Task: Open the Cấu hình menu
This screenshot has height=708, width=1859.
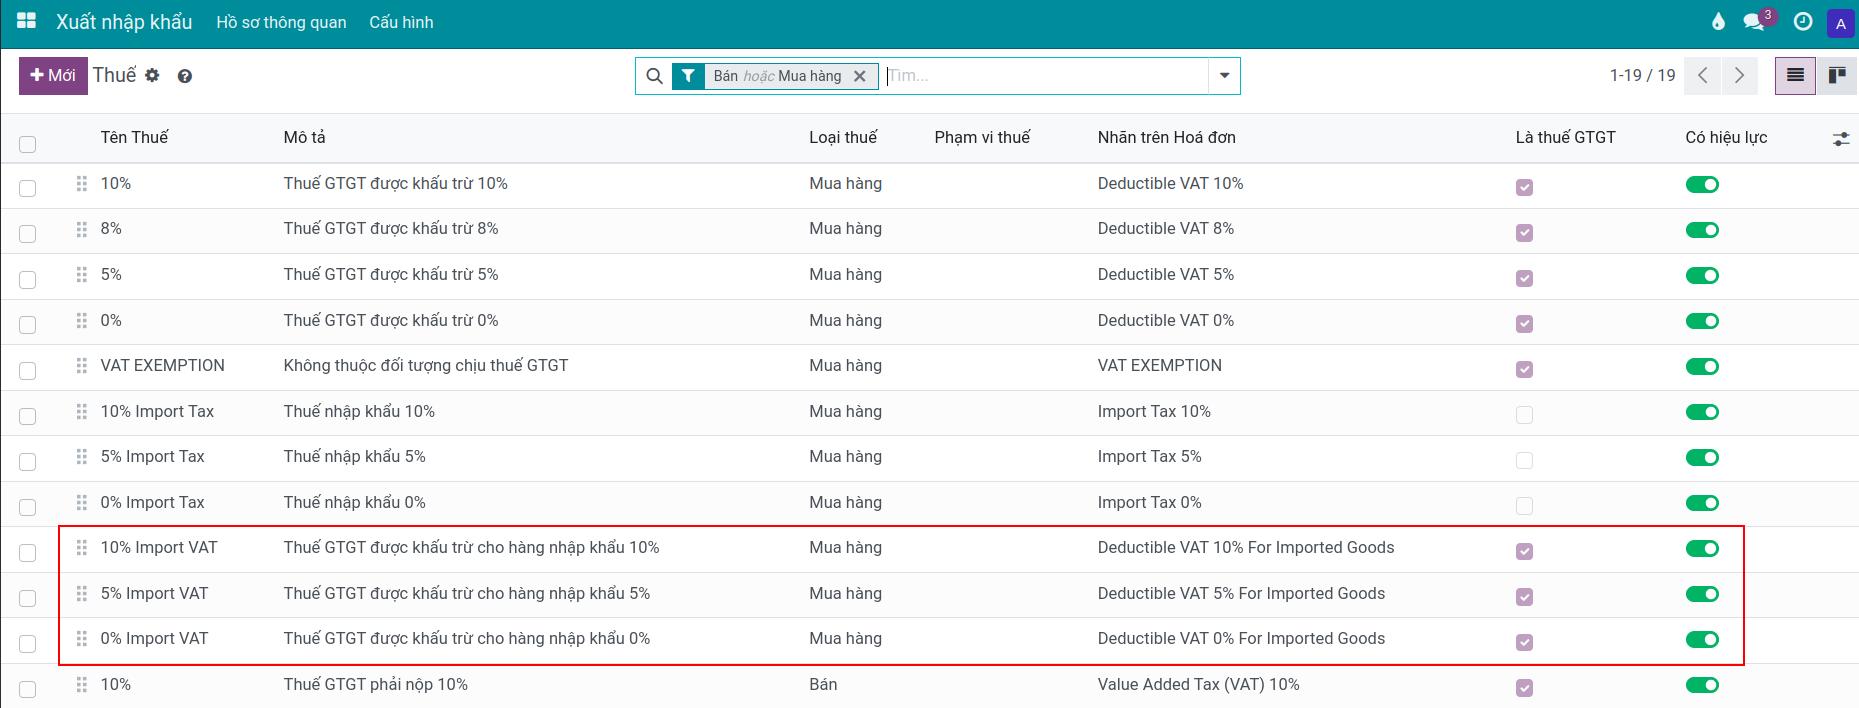Action: coord(401,22)
